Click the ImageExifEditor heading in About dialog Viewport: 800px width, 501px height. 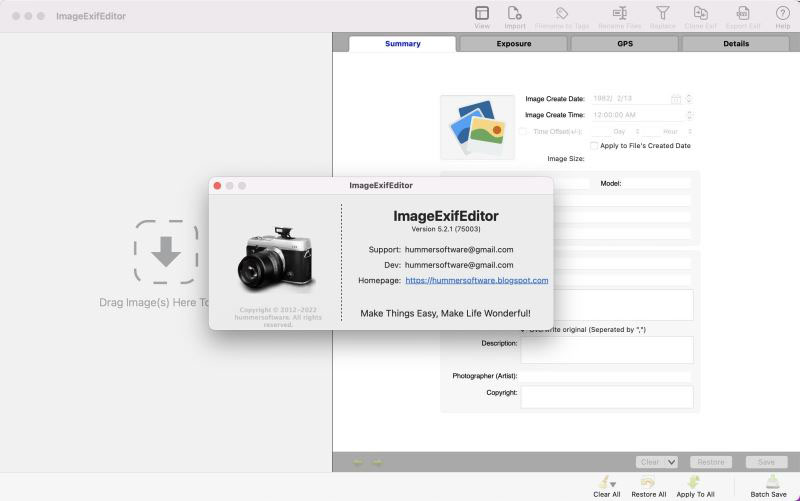pos(446,216)
